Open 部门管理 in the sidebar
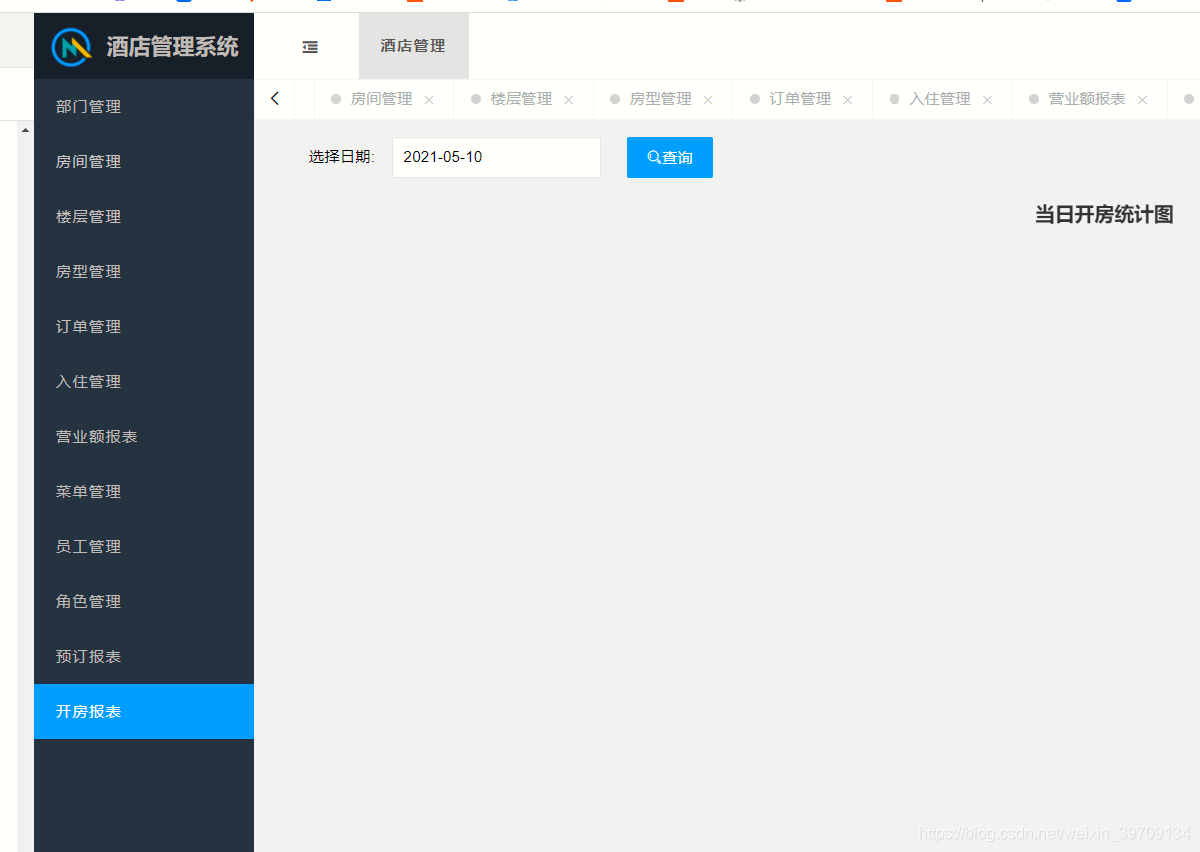1200x852 pixels. pos(144,107)
